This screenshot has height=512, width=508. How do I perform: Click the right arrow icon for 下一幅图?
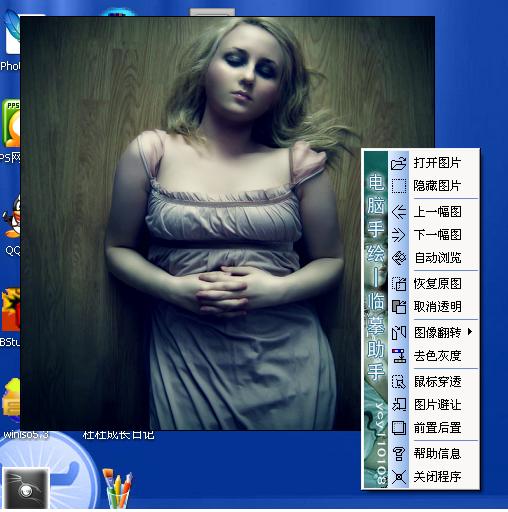click(398, 235)
